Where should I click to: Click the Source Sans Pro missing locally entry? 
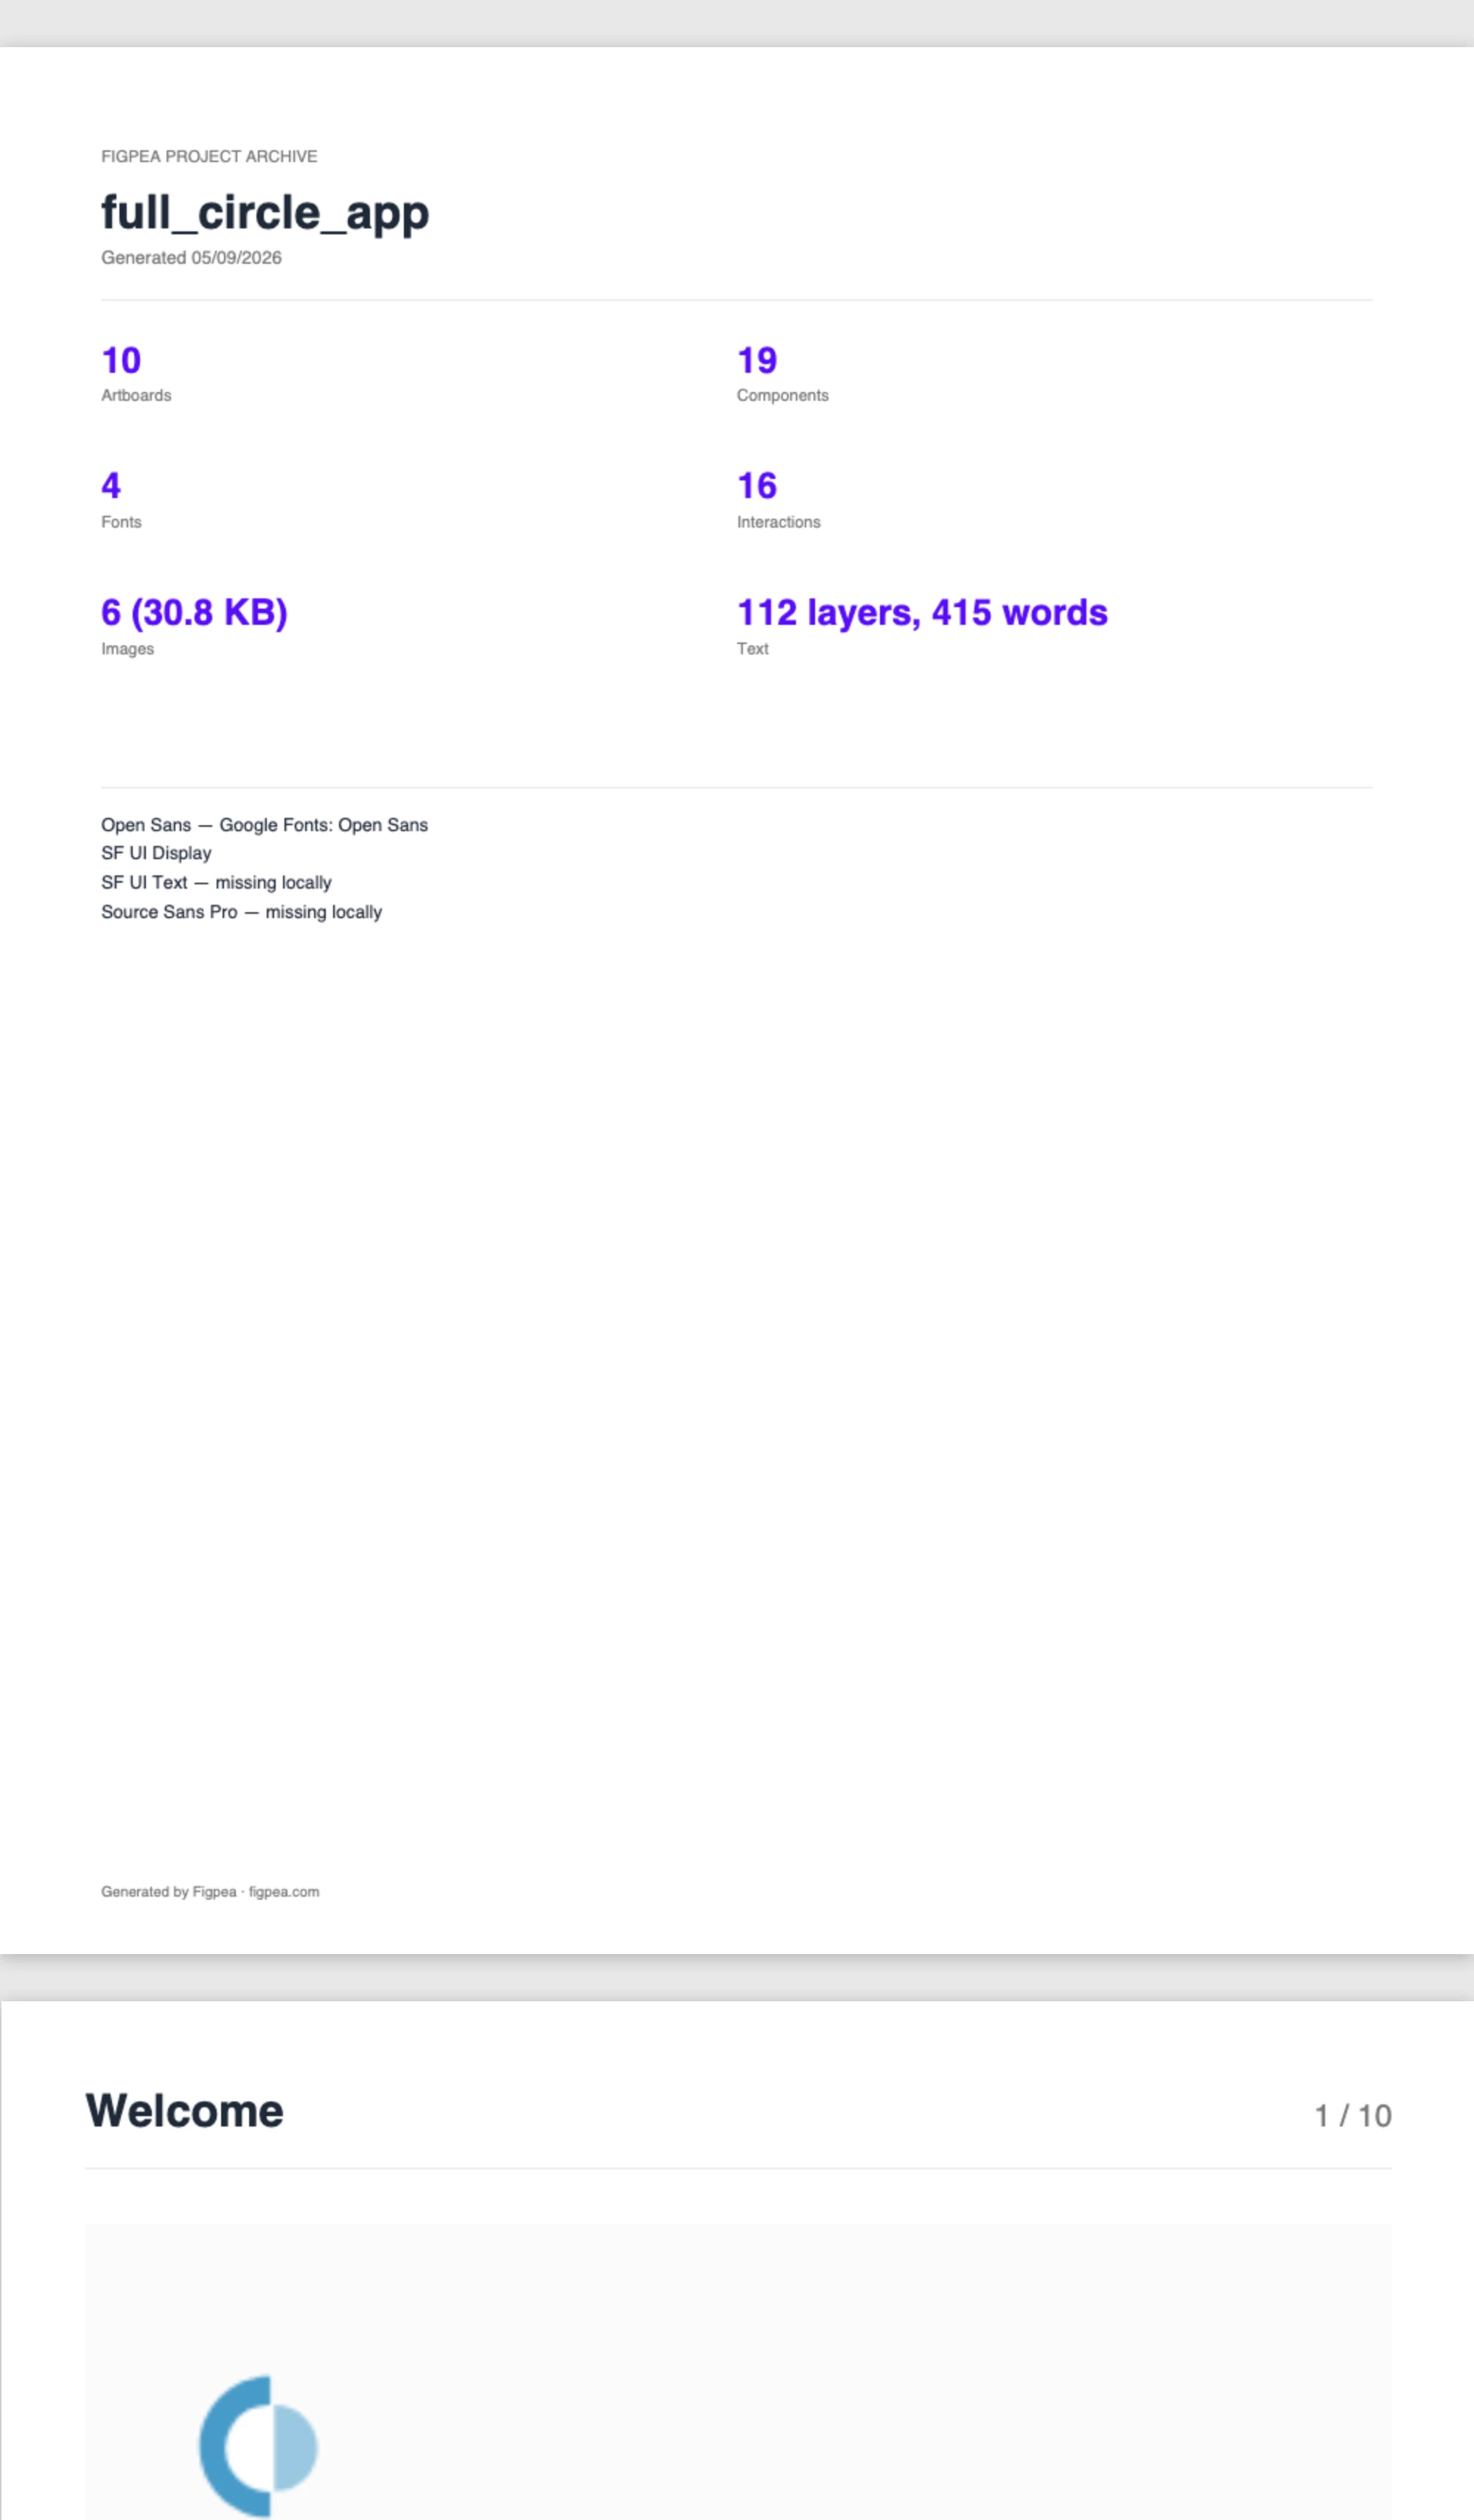(241, 912)
